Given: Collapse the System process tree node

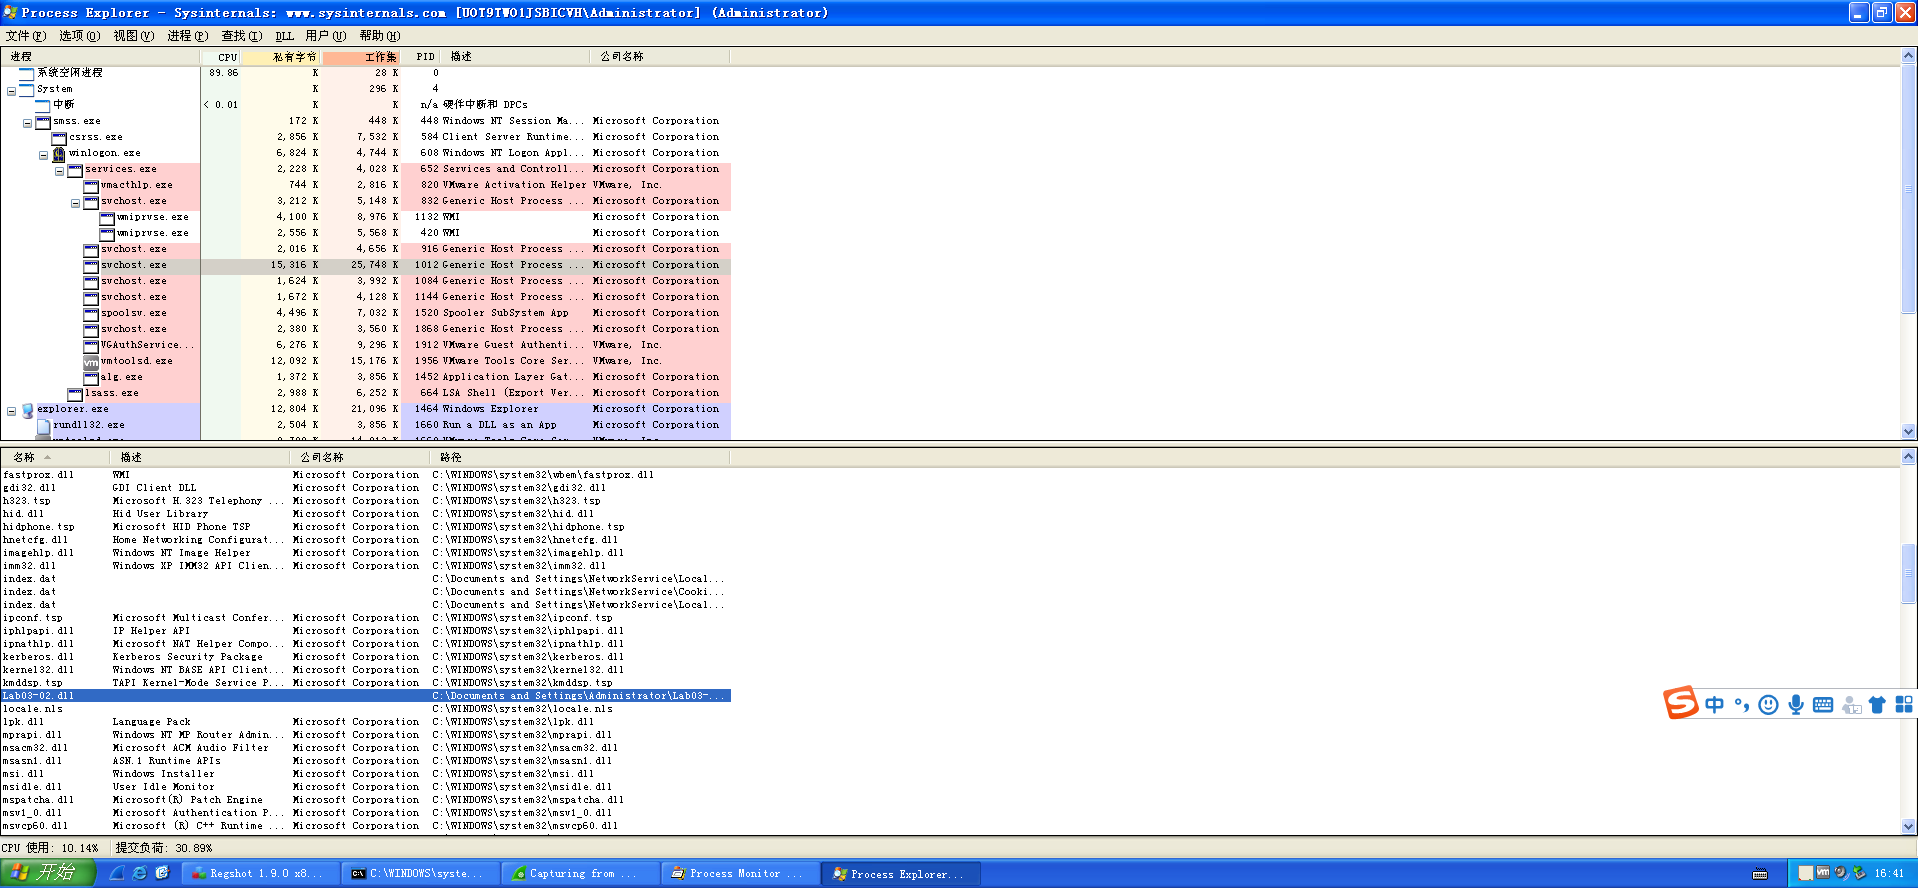Looking at the screenshot, I should pyautogui.click(x=11, y=91).
